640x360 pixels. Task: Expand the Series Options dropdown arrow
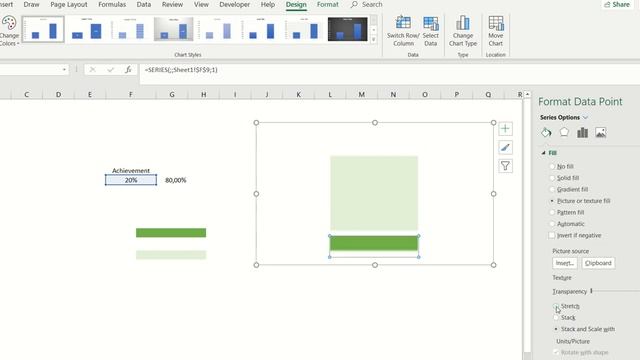coord(585,118)
